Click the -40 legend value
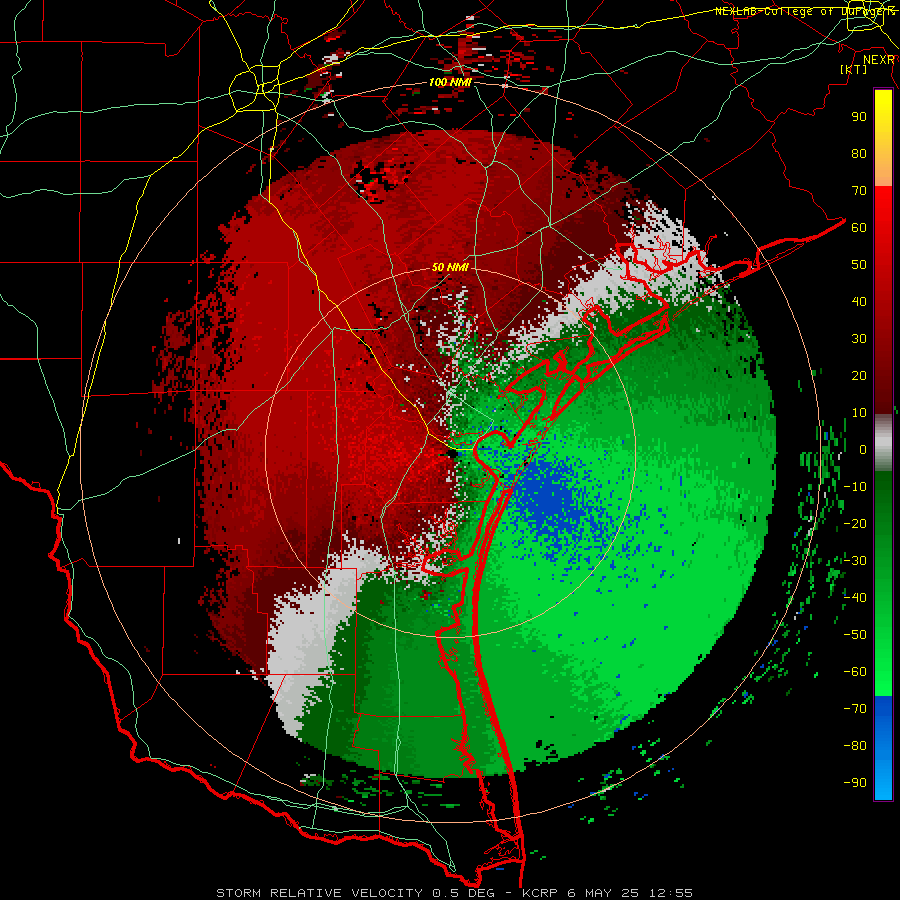The height and width of the screenshot is (900, 900). point(855,598)
